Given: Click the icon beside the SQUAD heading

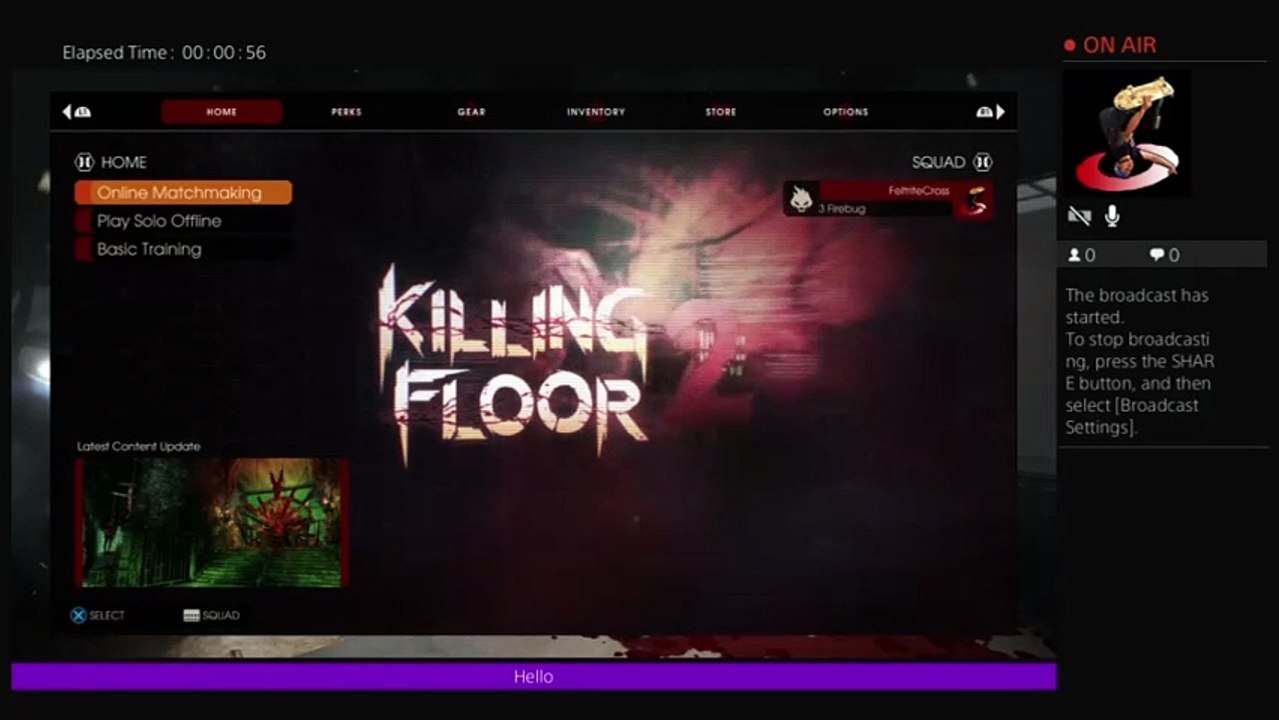Looking at the screenshot, I should (982, 162).
